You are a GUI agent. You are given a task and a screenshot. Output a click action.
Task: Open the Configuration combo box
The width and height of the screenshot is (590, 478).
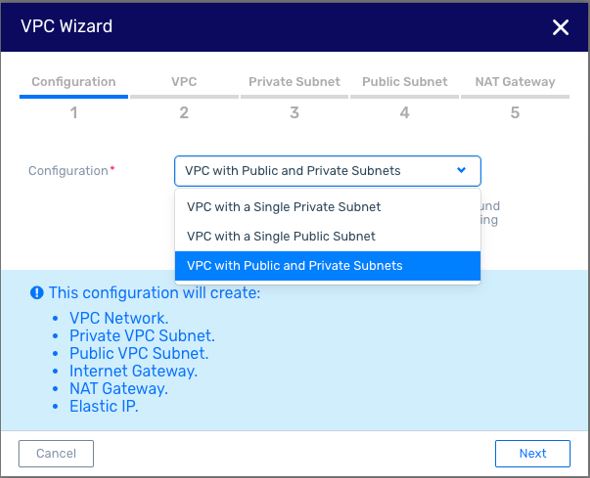[x=327, y=171]
